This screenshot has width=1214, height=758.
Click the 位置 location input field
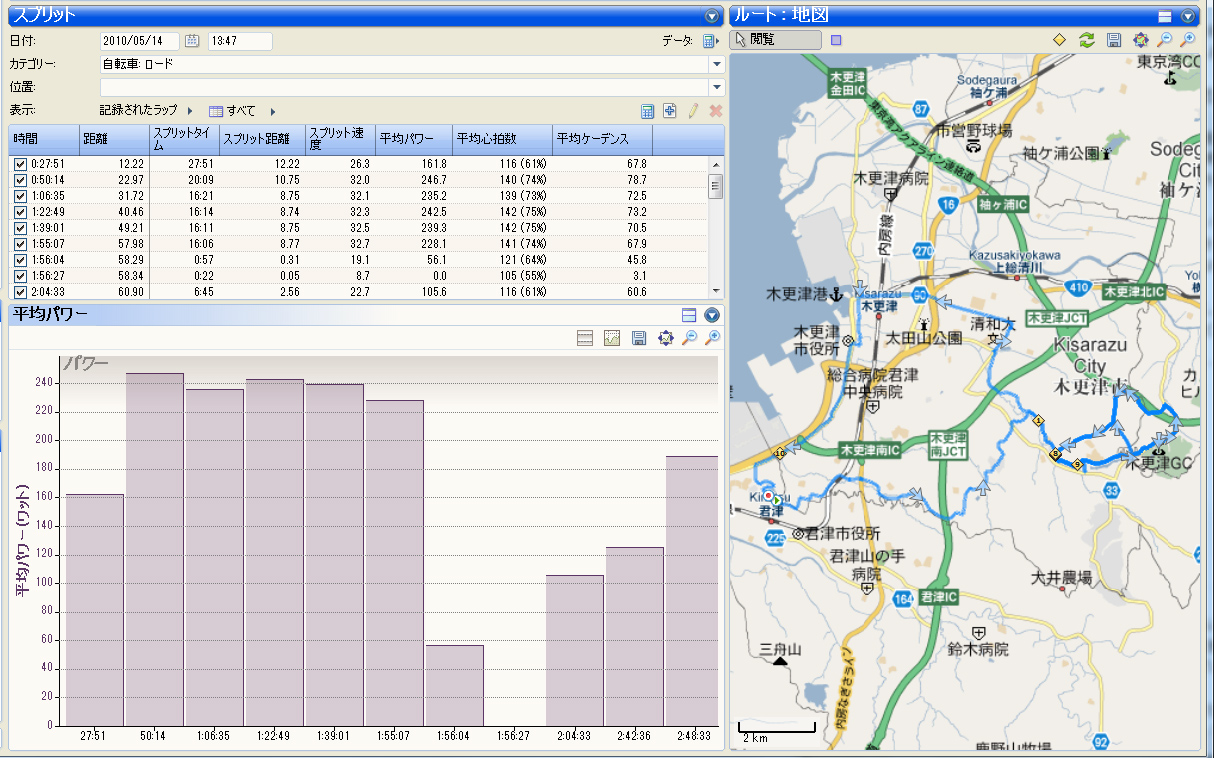pos(404,88)
